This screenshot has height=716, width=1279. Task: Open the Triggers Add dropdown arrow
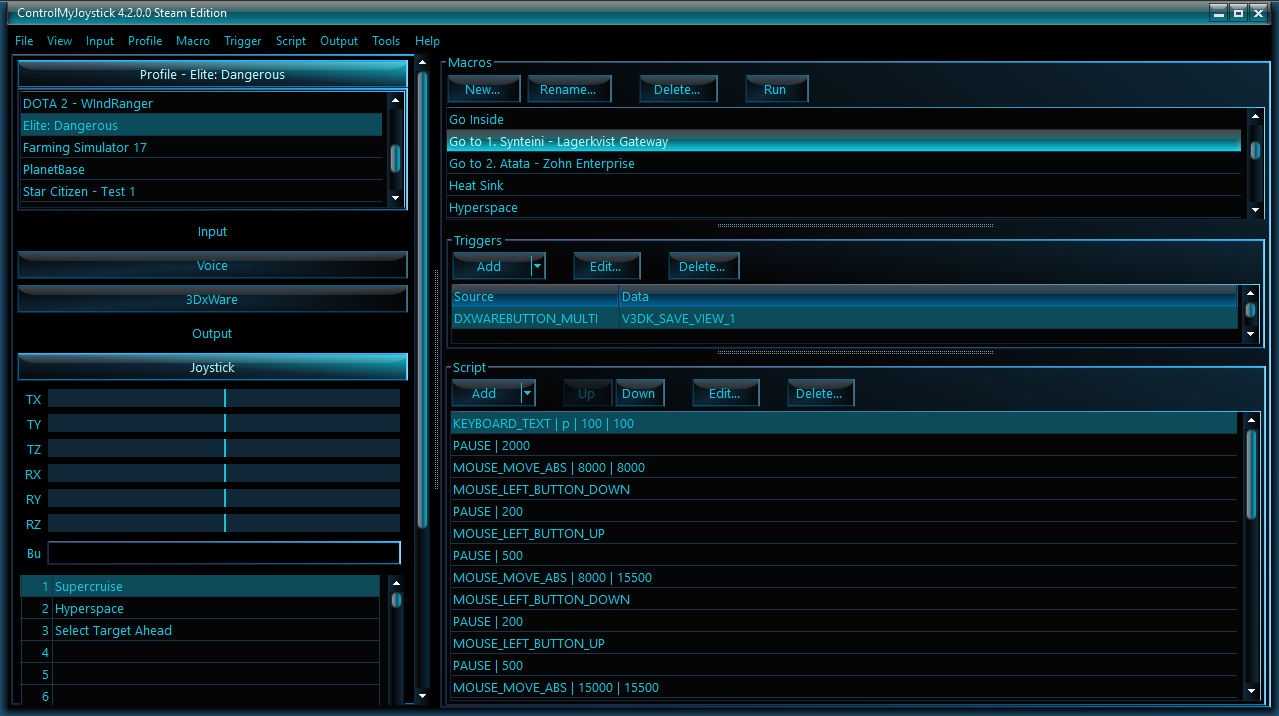(x=537, y=266)
